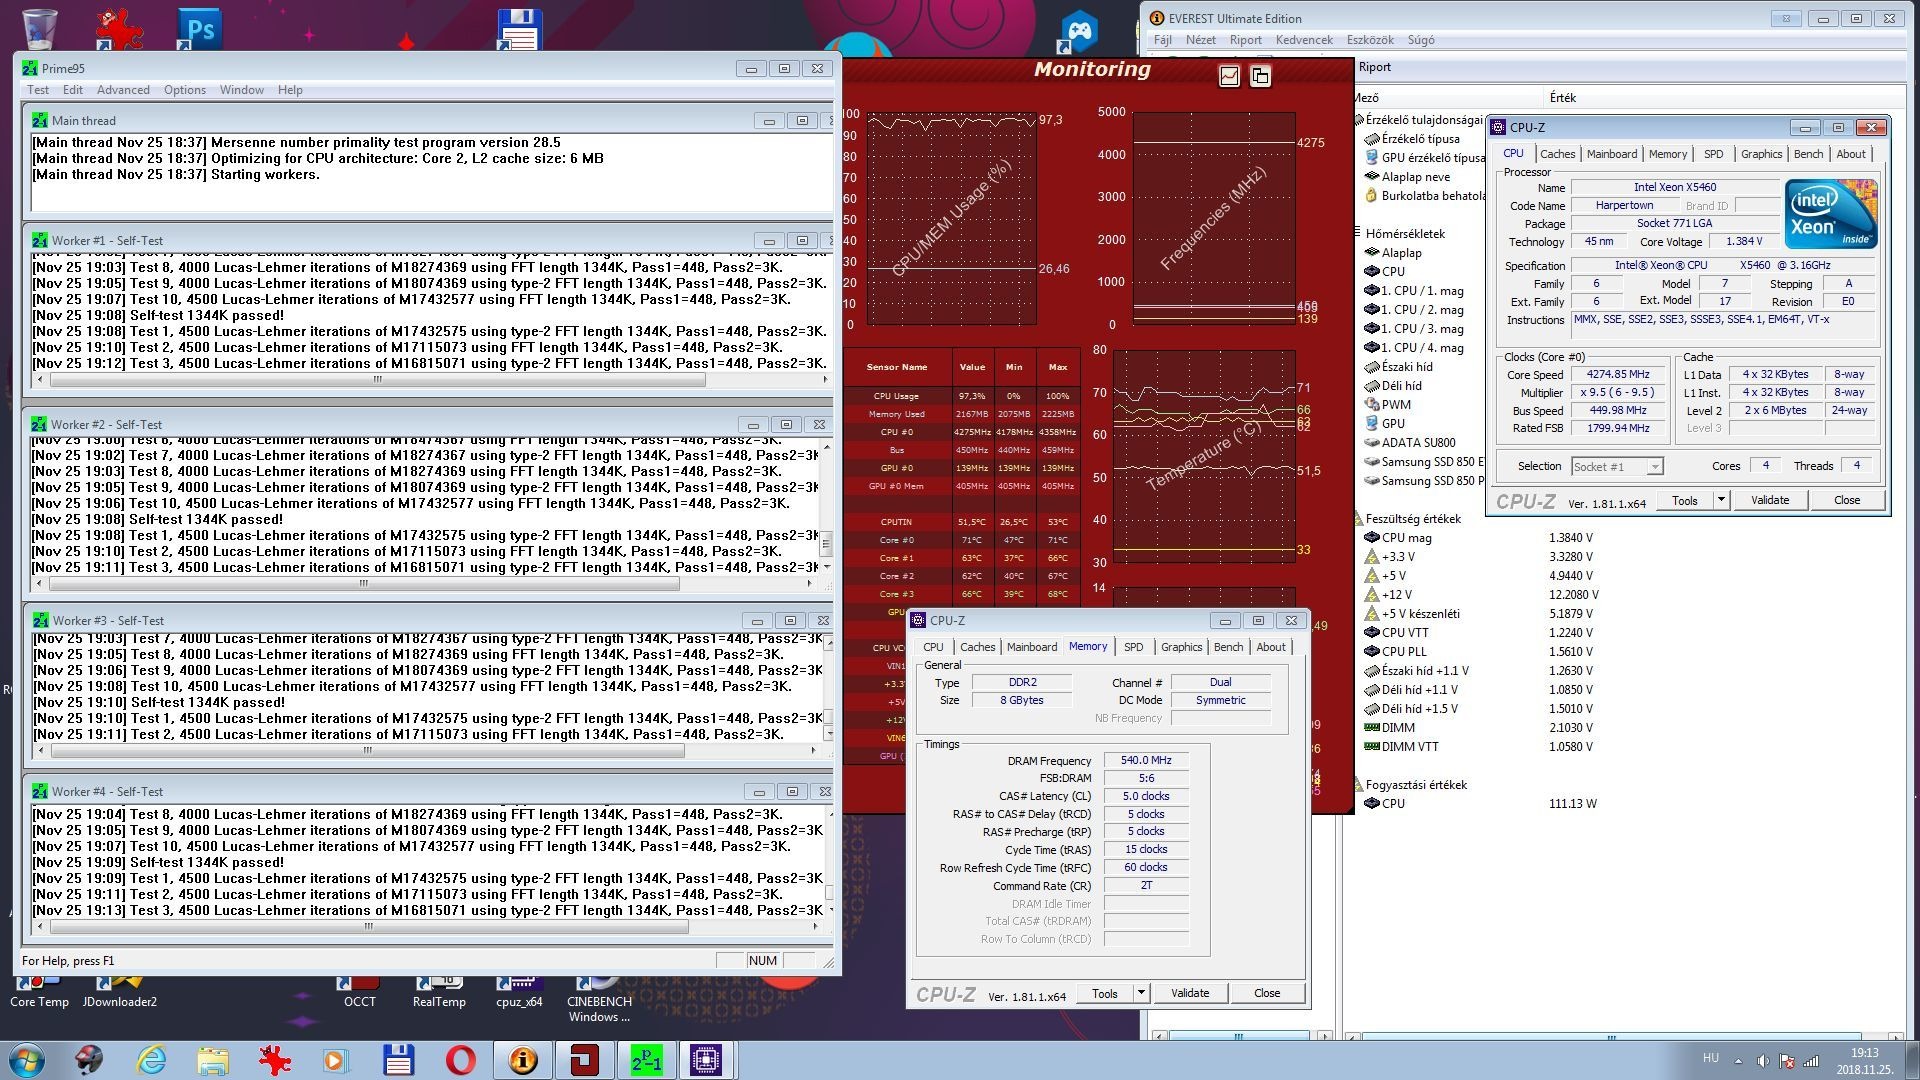Viewport: 1920px width, 1080px height.
Task: Click Prime95 icon in taskbar
Action: (x=646, y=1059)
